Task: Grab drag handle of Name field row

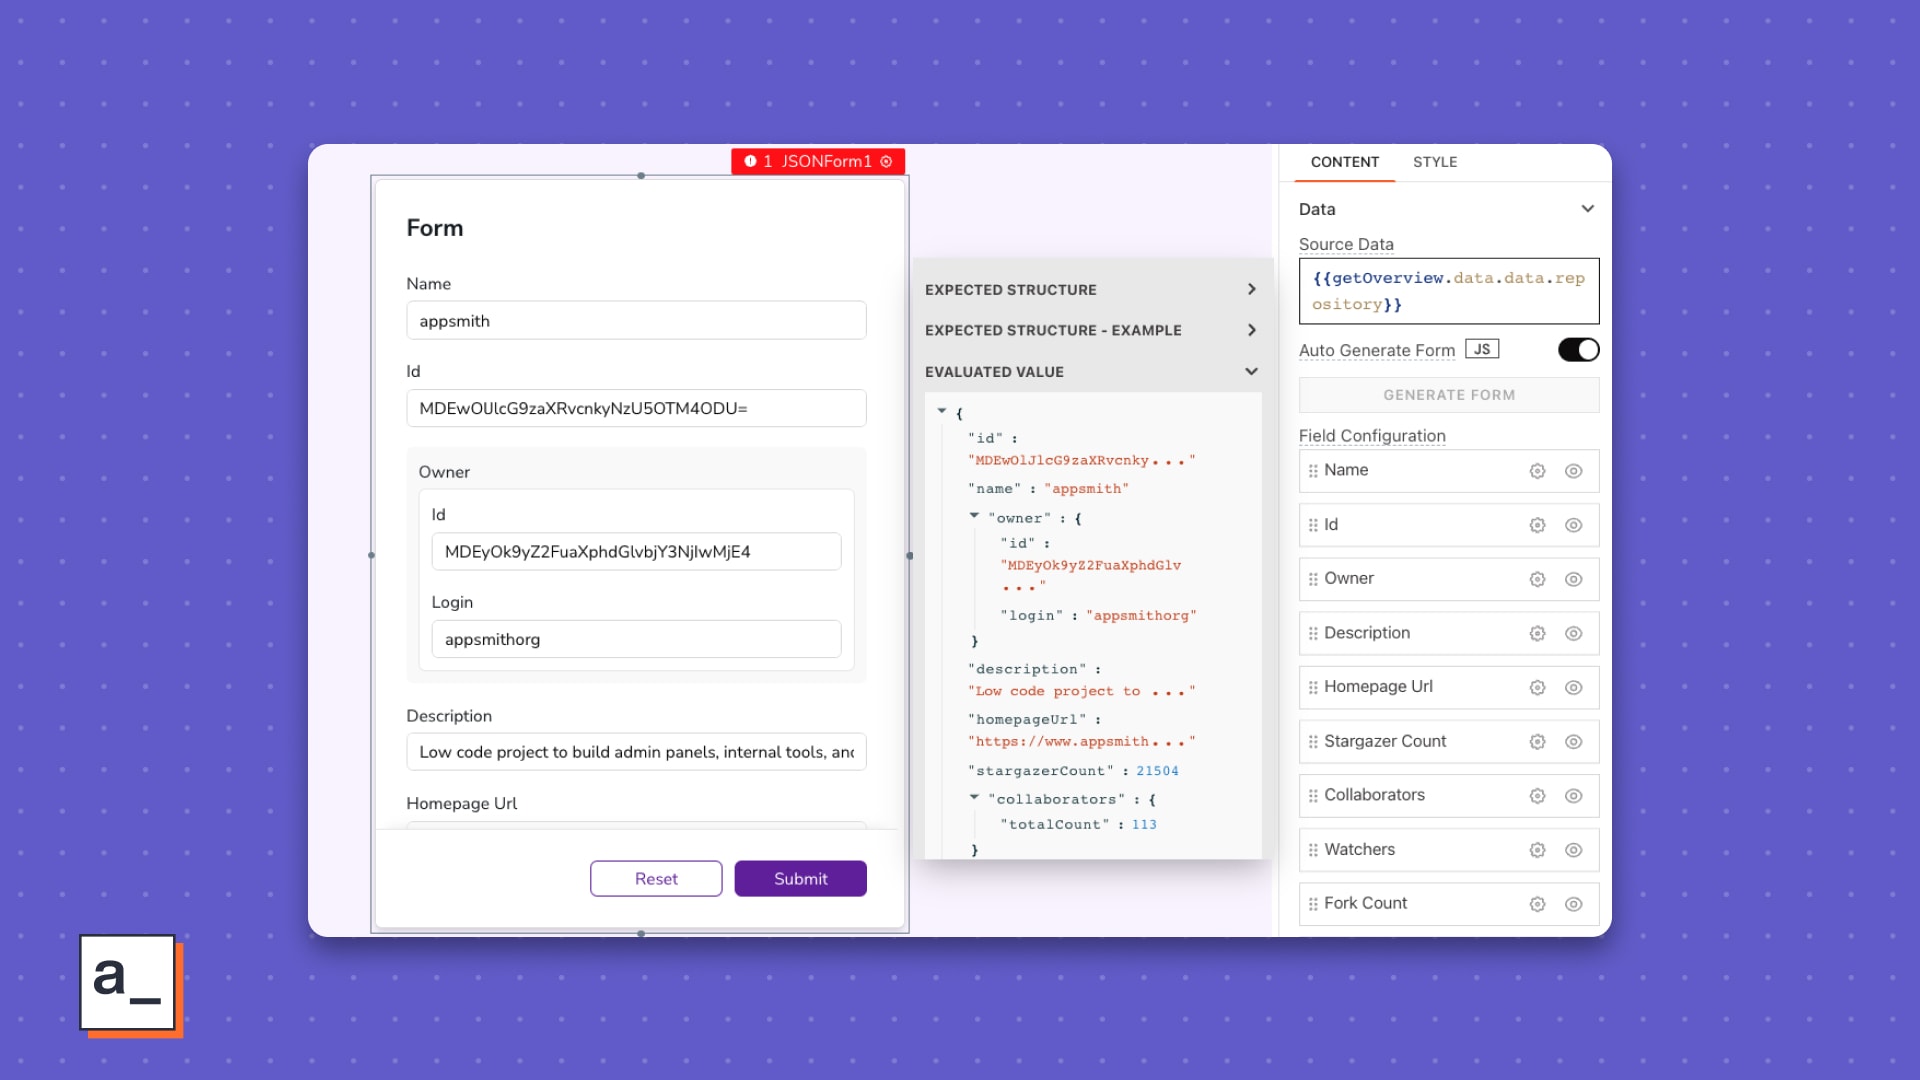Action: point(1313,471)
